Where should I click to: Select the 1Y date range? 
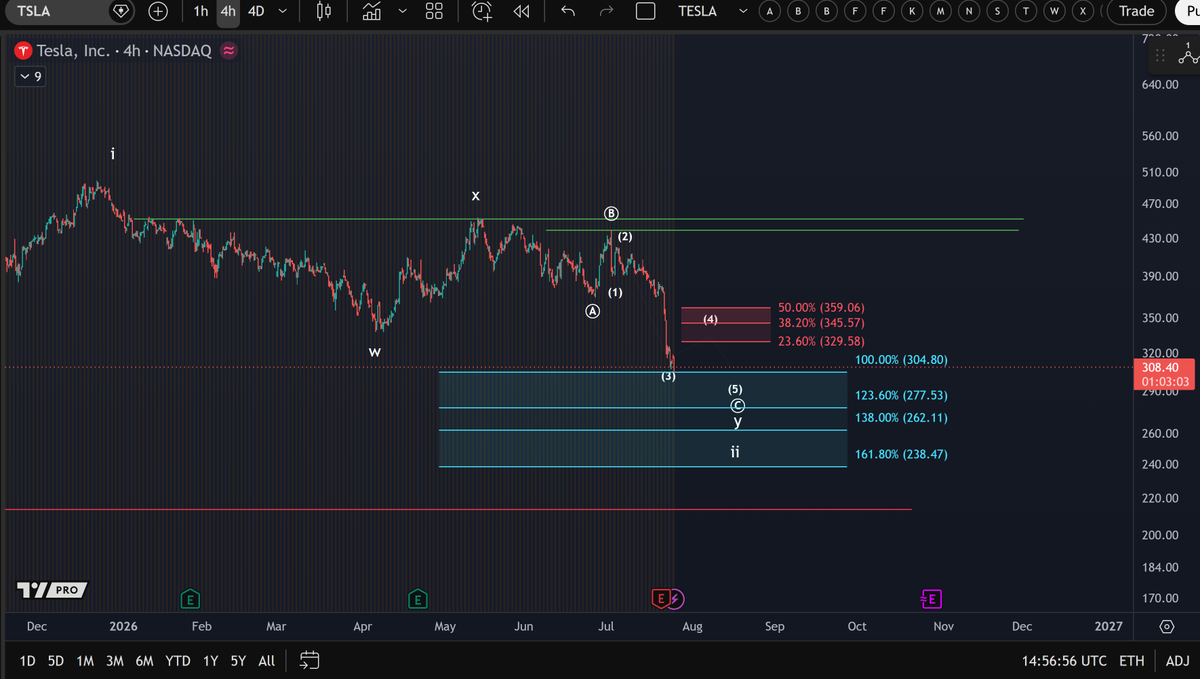coord(210,660)
